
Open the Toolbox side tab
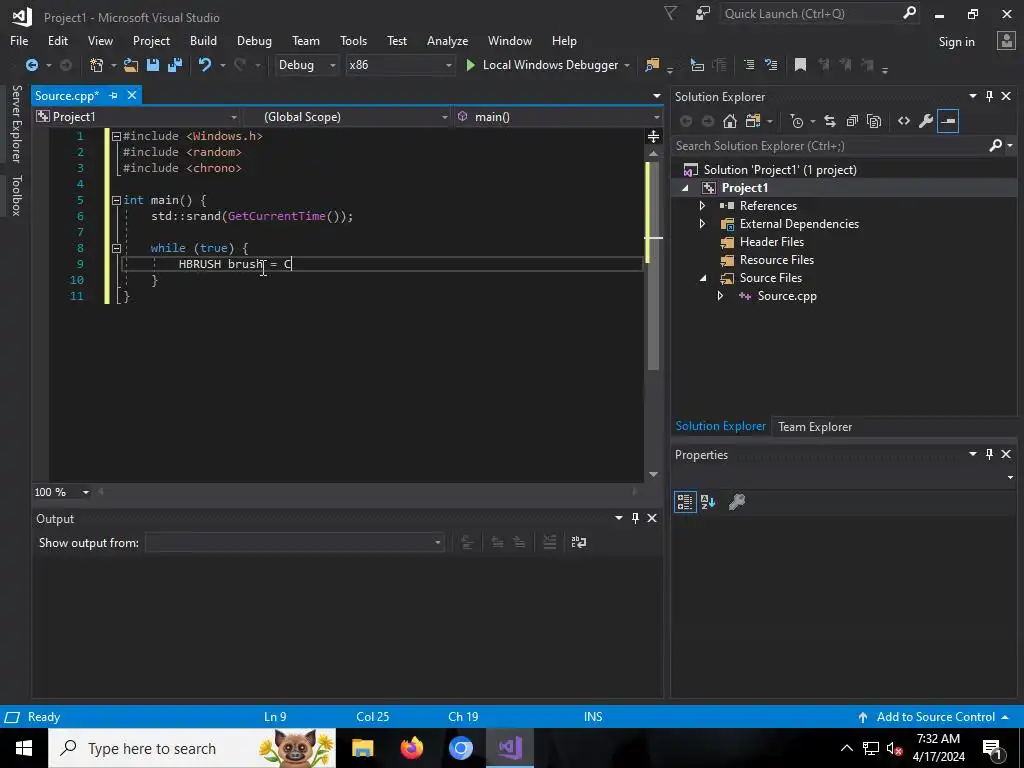pyautogui.click(x=16, y=195)
